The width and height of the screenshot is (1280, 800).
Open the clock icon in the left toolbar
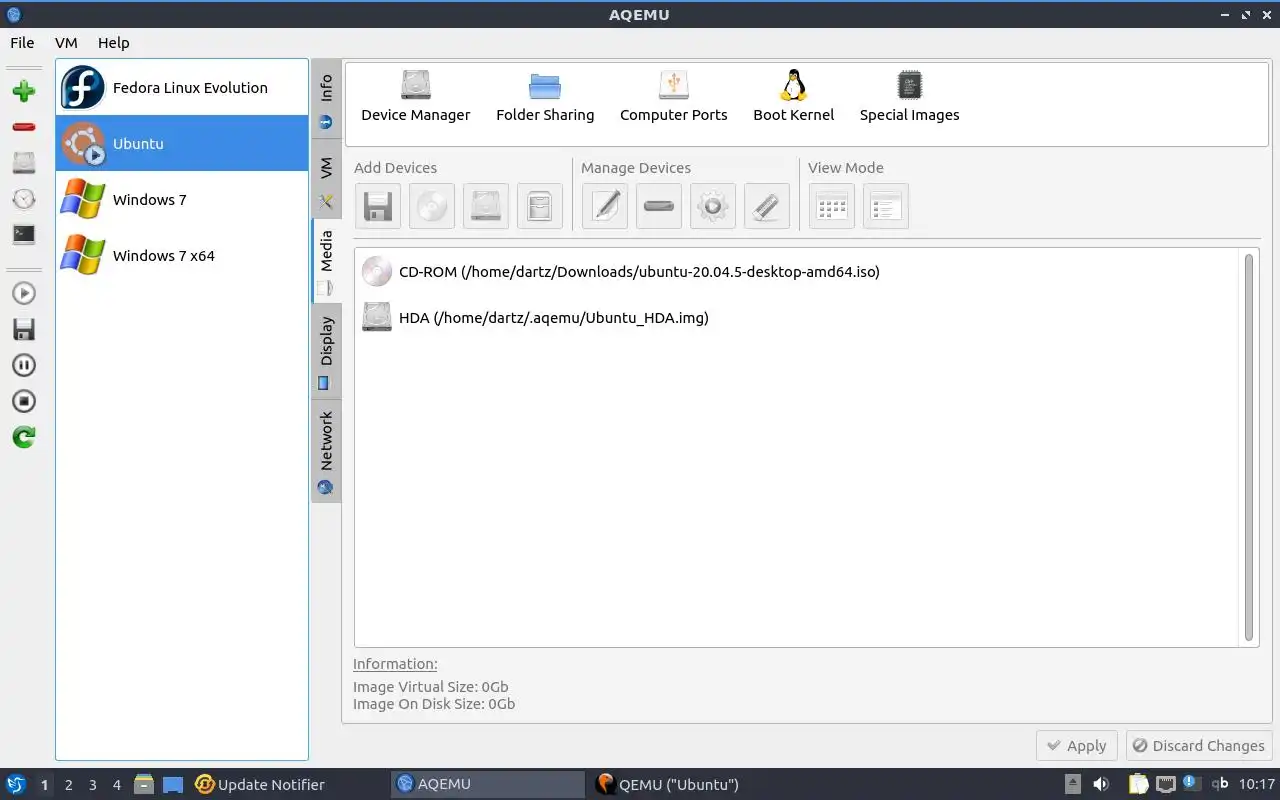pyautogui.click(x=24, y=199)
